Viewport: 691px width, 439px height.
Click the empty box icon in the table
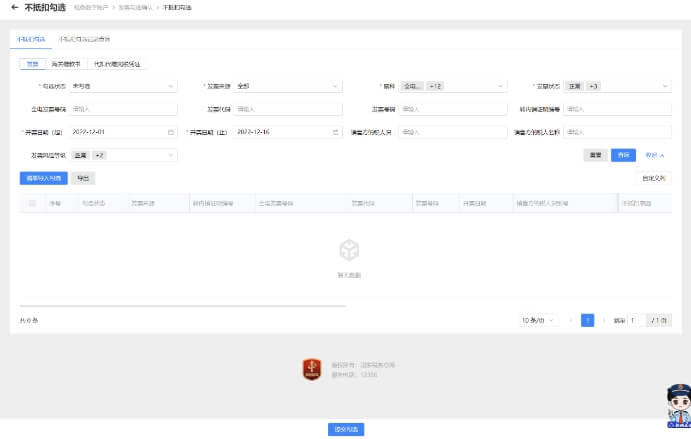(x=349, y=249)
